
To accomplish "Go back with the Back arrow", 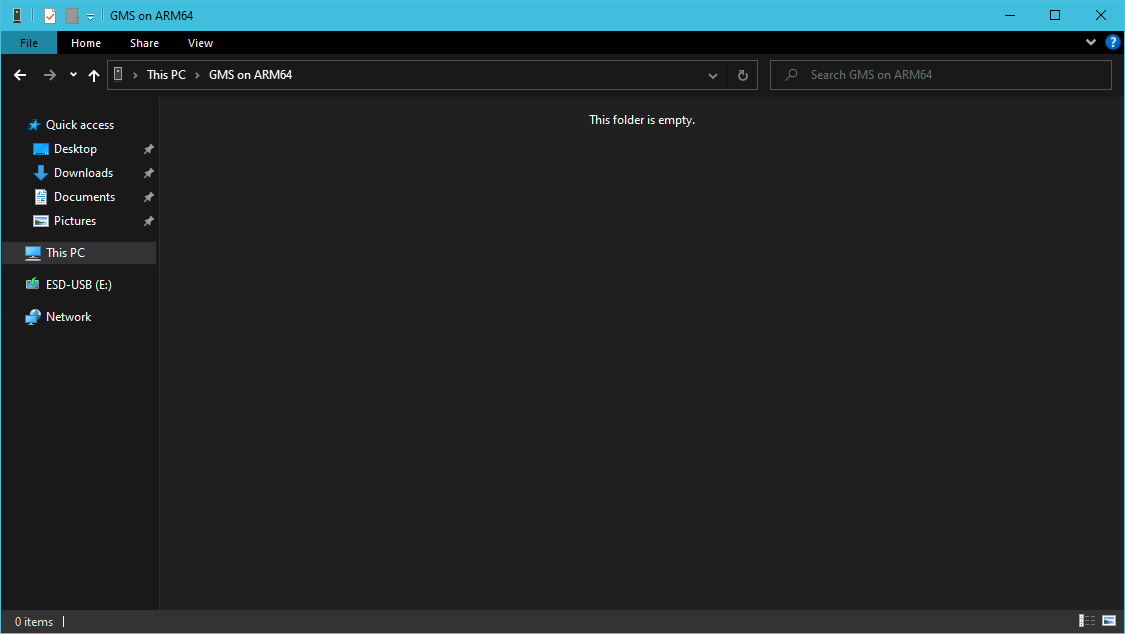I will (x=20, y=75).
